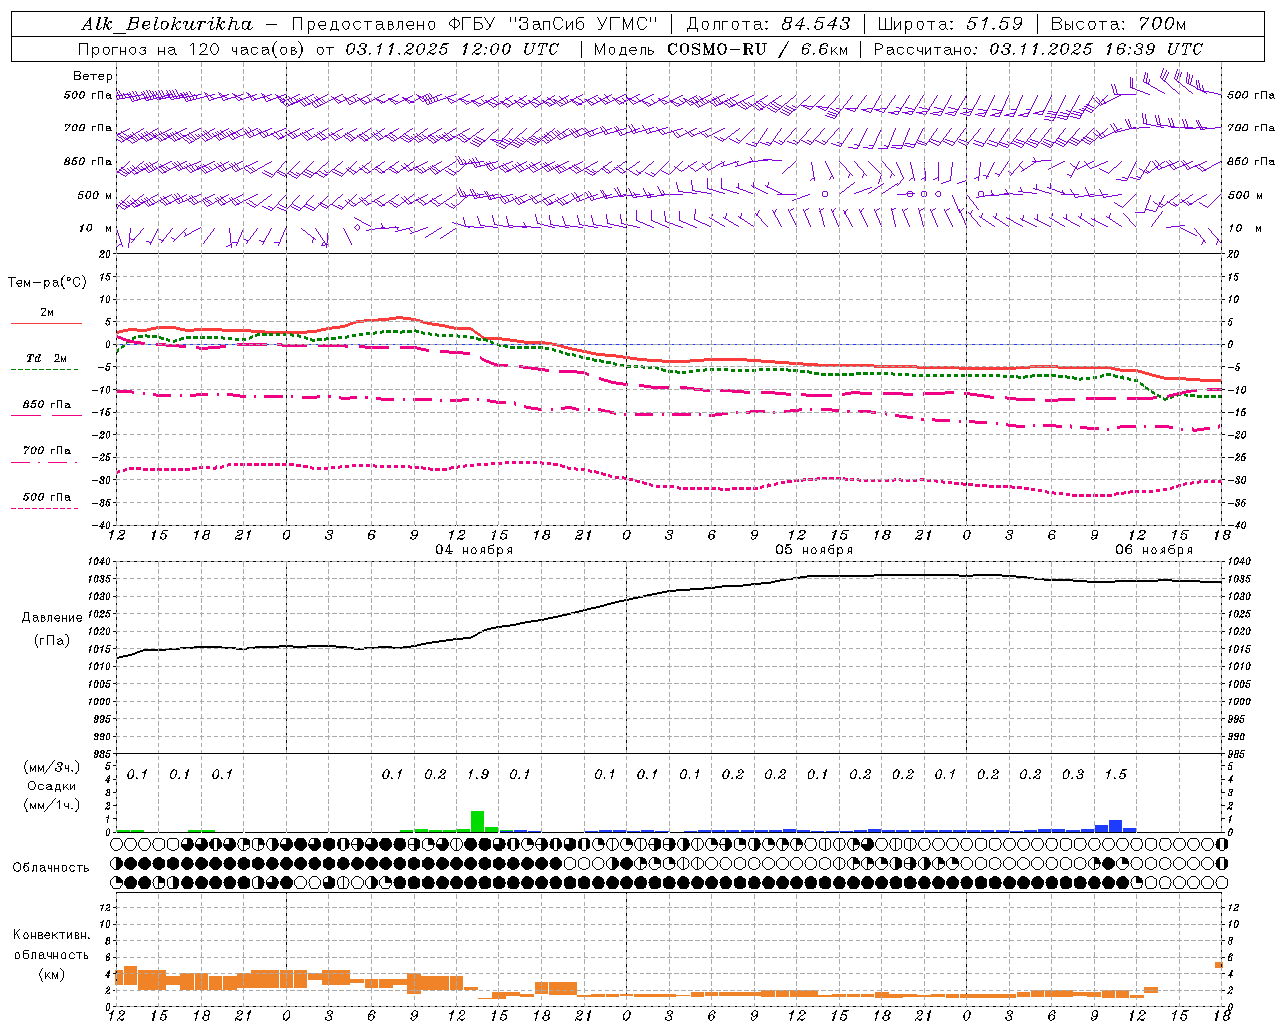Screen dimensions: 1280x1024
Task: Click the 0.3 precipitation amount value
Action: [1073, 775]
